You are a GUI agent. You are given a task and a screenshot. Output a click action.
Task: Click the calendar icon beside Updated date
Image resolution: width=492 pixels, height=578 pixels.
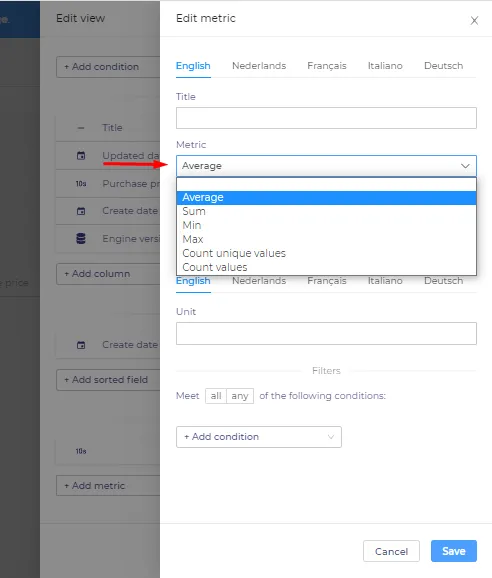point(81,156)
